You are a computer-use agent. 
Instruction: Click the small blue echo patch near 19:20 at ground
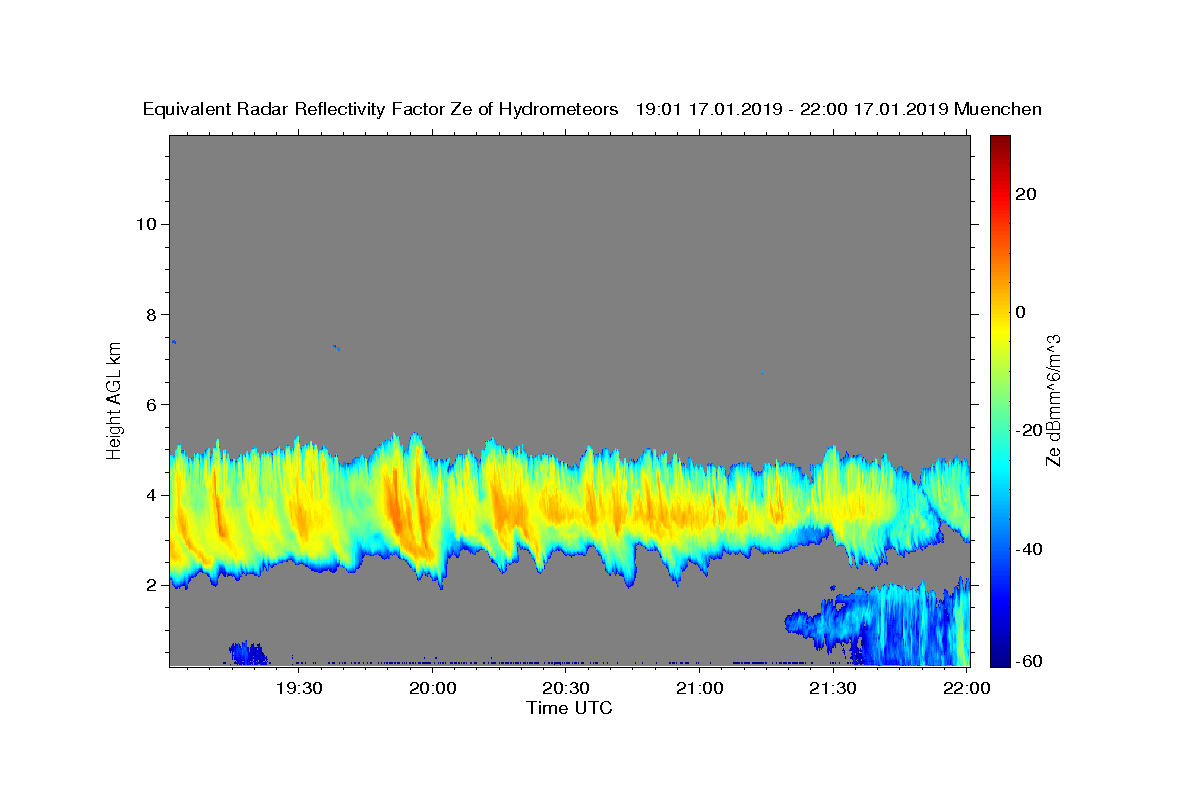tap(248, 654)
